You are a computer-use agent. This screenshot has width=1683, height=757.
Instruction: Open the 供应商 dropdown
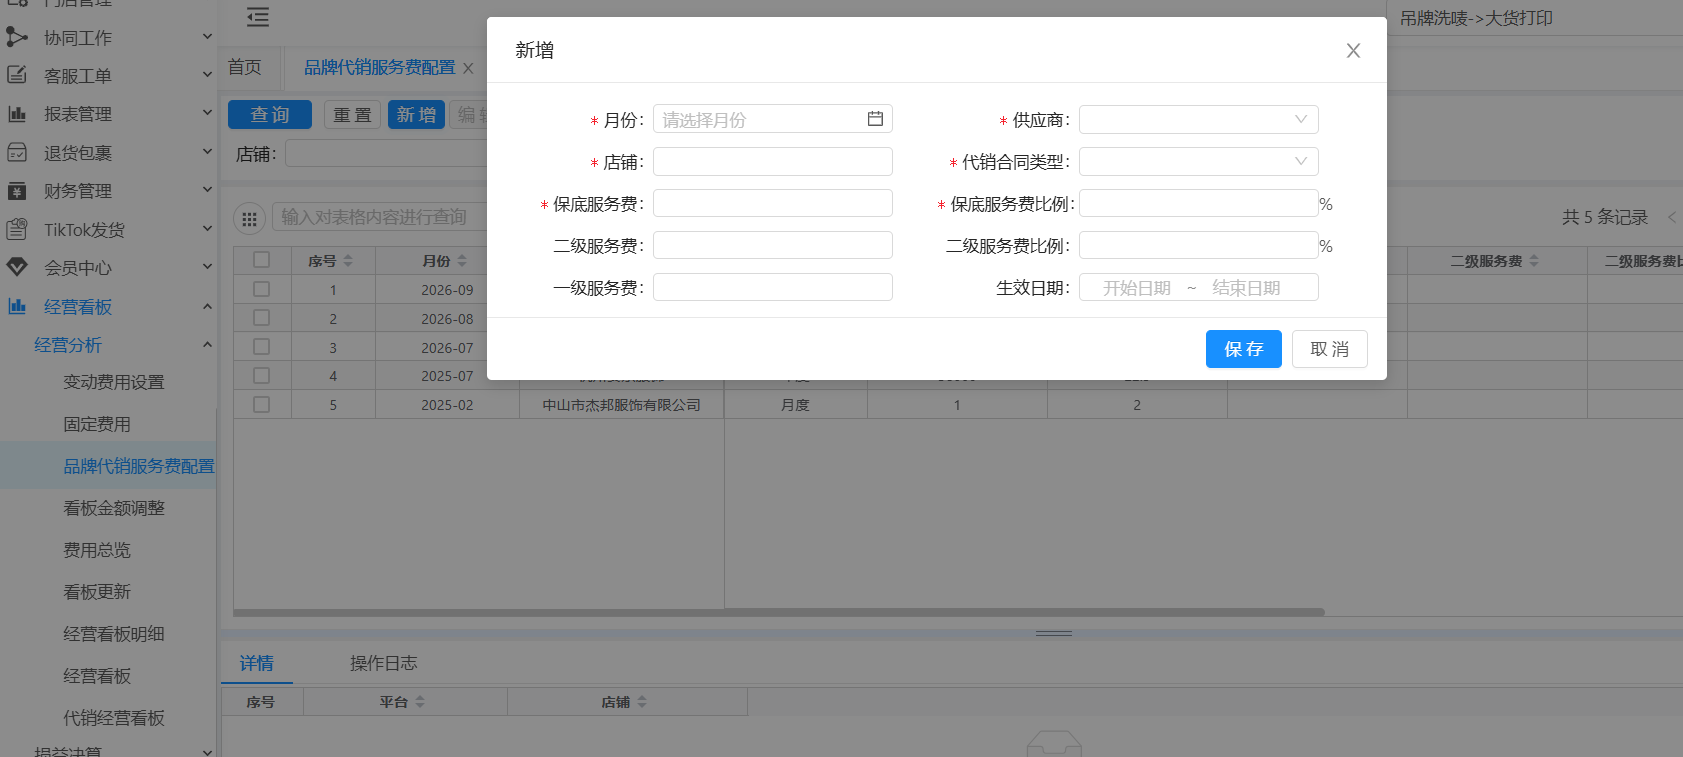(x=1198, y=120)
